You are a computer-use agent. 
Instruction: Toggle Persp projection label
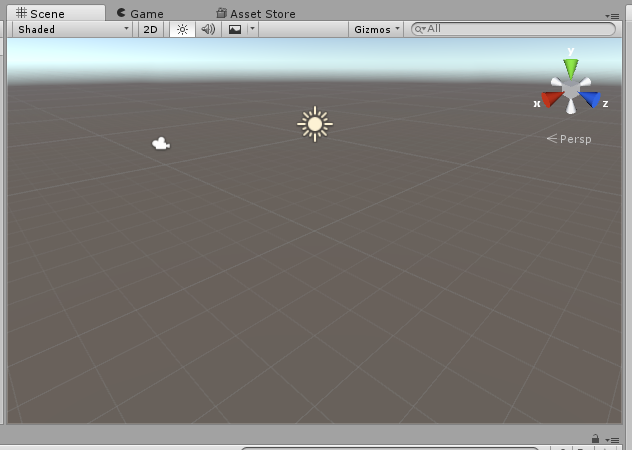[x=569, y=139]
